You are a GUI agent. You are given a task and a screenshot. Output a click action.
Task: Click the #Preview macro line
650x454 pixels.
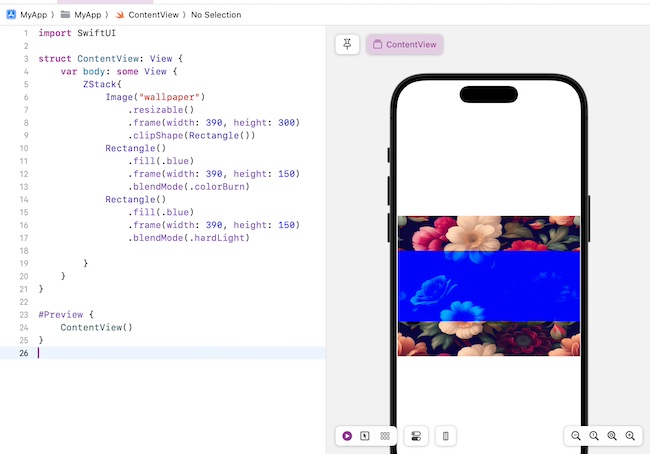[x=66, y=314]
